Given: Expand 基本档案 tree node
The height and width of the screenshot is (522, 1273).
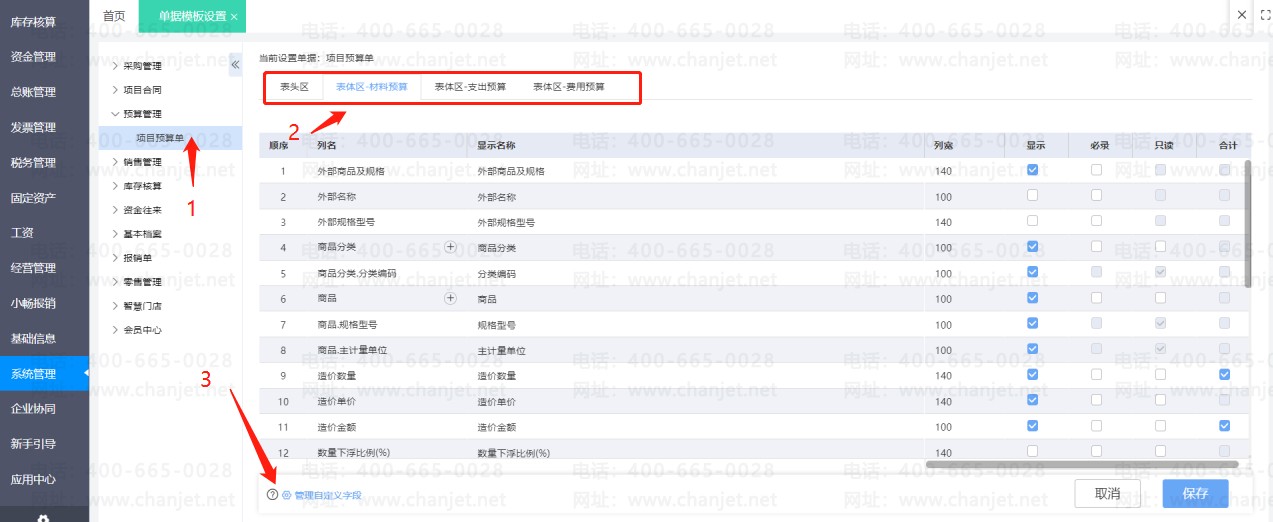Looking at the screenshot, I should (115, 234).
